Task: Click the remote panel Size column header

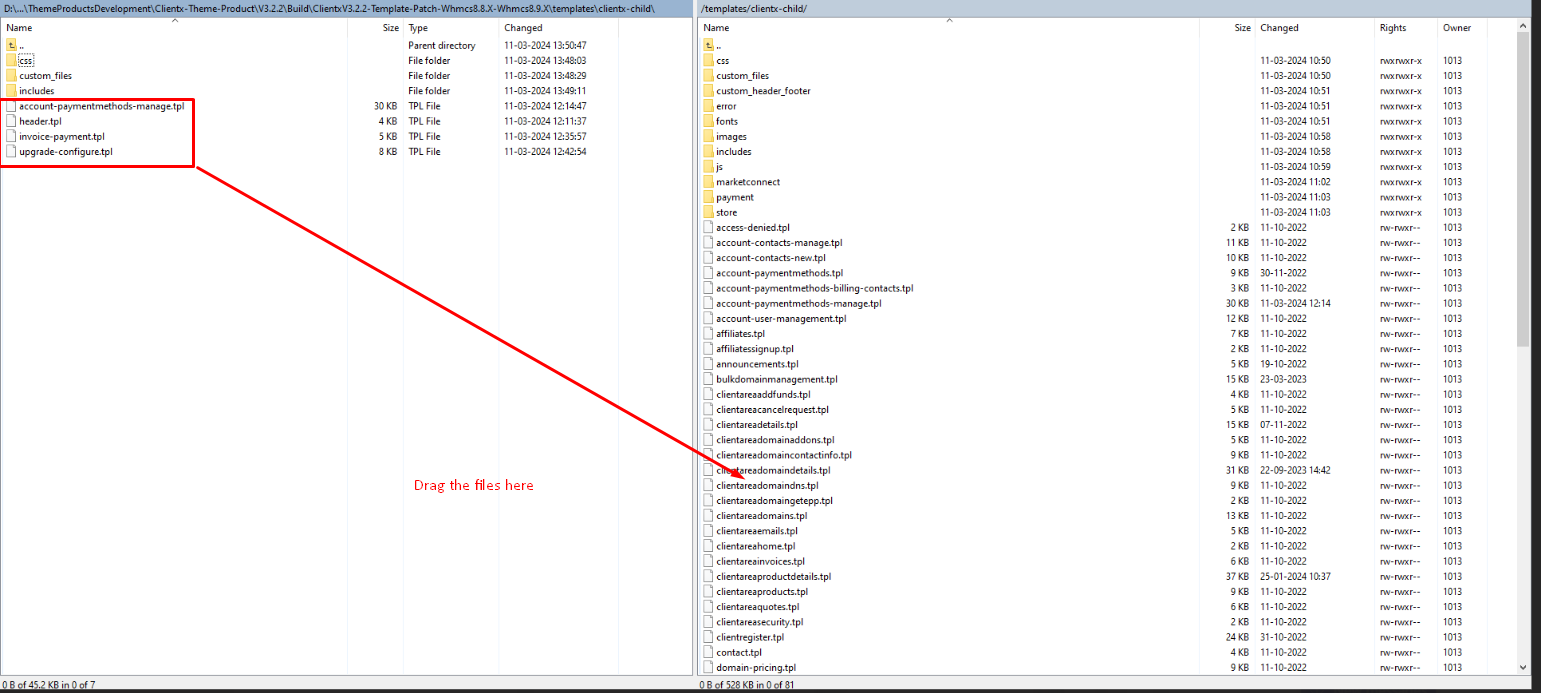Action: point(1242,28)
